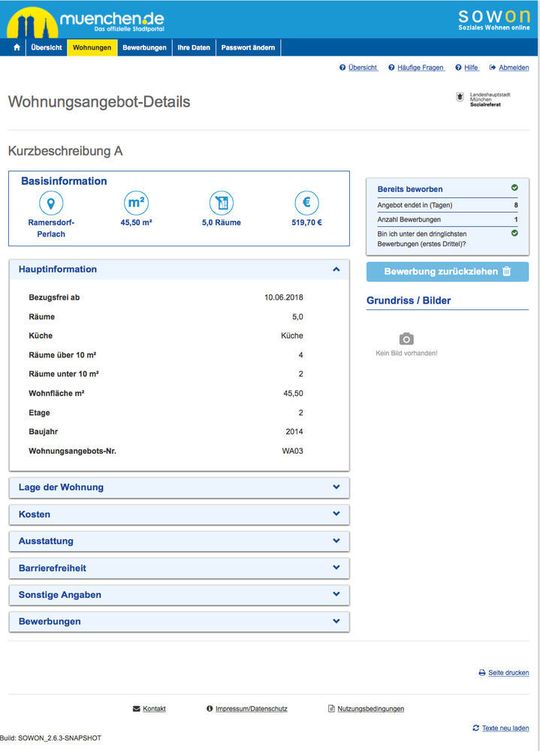
Task: Open the Impressum/Datenschutz link
Action: [x=251, y=709]
